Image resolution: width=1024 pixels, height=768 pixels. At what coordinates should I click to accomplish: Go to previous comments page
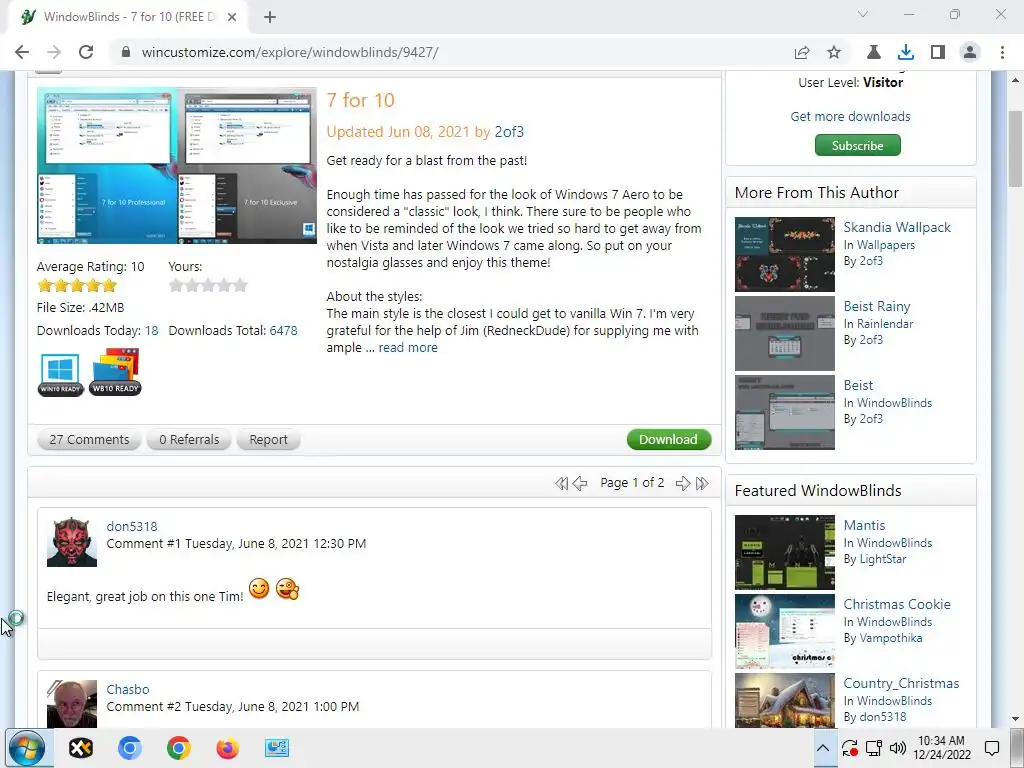click(580, 483)
